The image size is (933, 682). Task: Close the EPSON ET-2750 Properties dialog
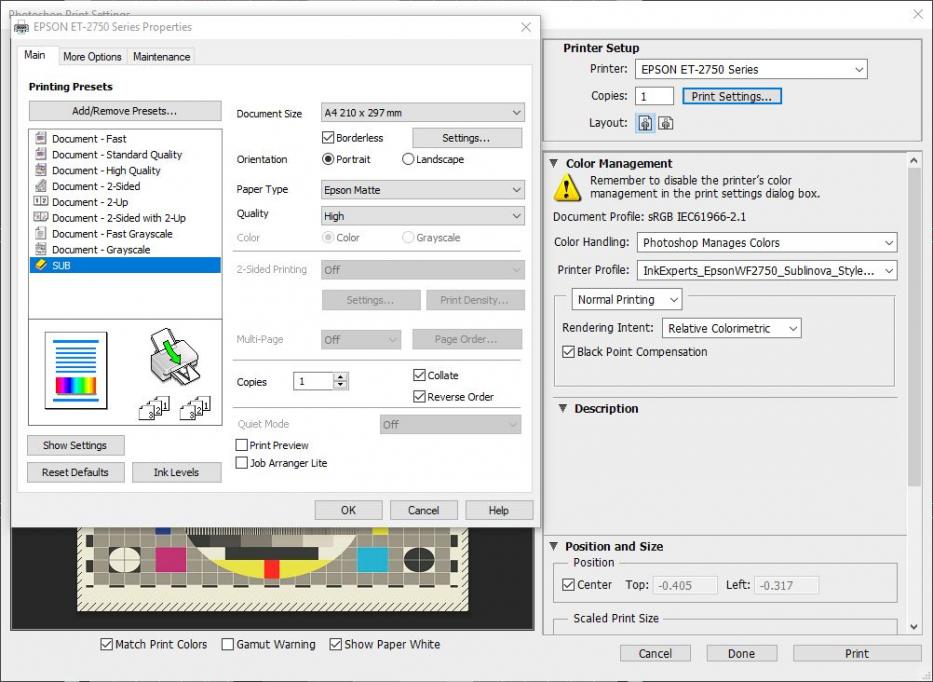[x=526, y=27]
